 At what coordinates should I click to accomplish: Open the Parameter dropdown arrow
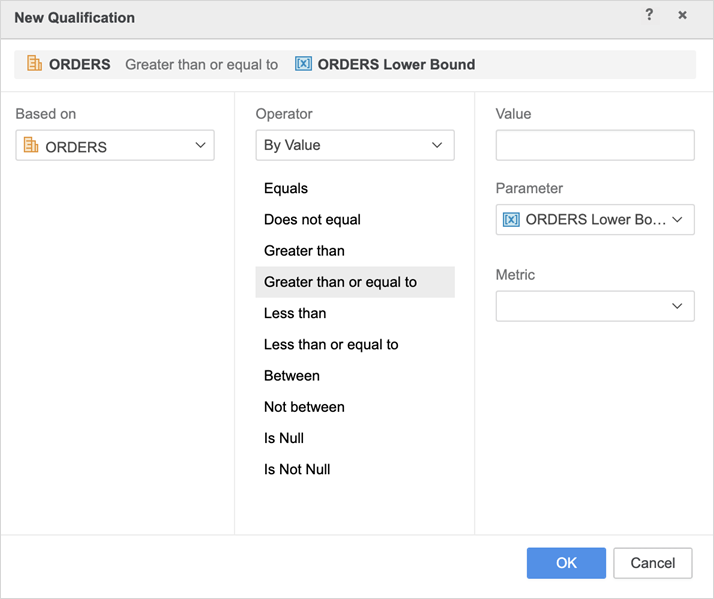pos(677,219)
